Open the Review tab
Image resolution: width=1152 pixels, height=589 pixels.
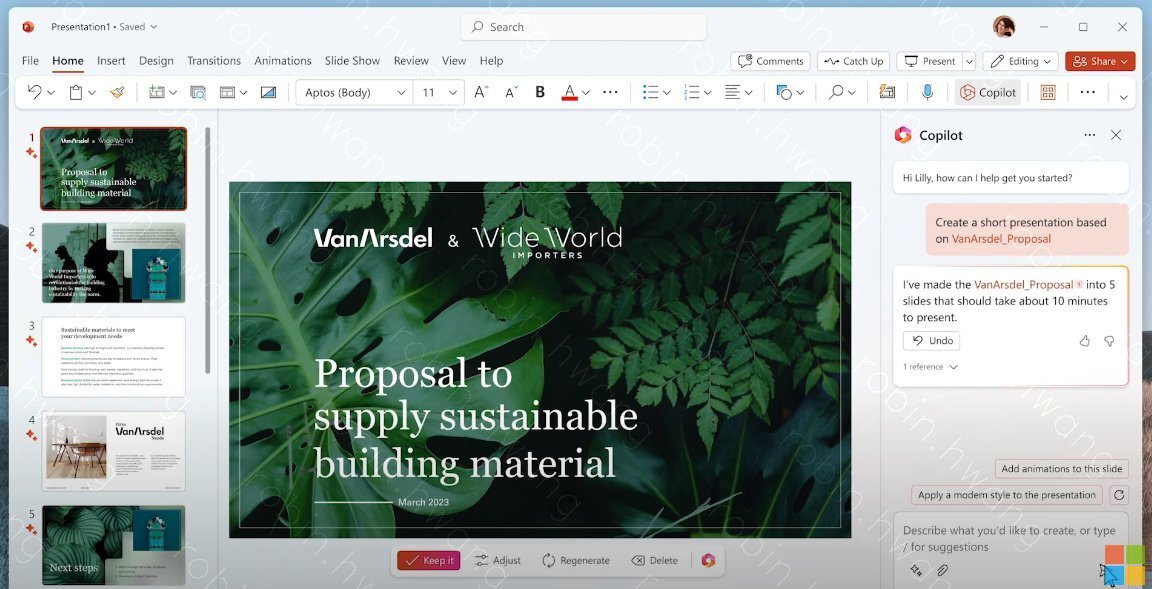point(411,60)
